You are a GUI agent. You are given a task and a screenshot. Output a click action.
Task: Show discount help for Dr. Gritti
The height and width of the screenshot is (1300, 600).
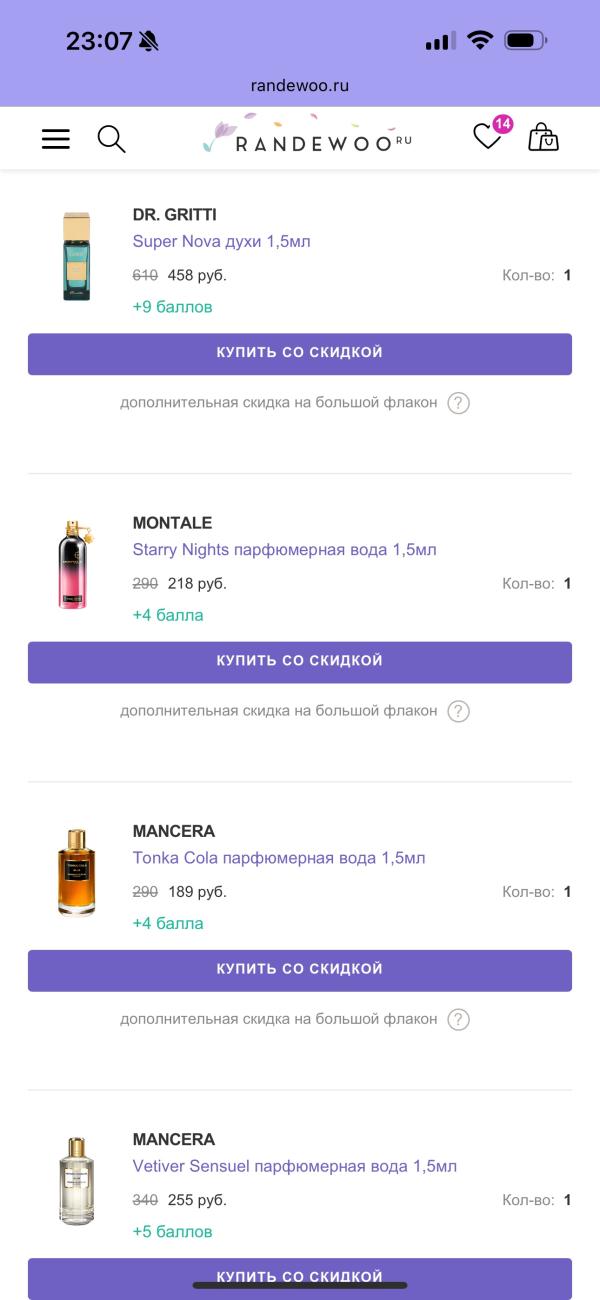point(458,403)
